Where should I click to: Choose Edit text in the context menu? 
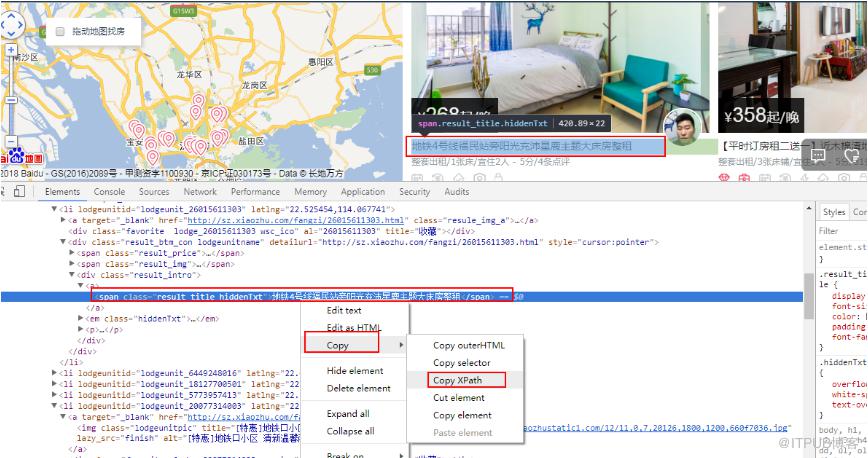click(x=355, y=311)
